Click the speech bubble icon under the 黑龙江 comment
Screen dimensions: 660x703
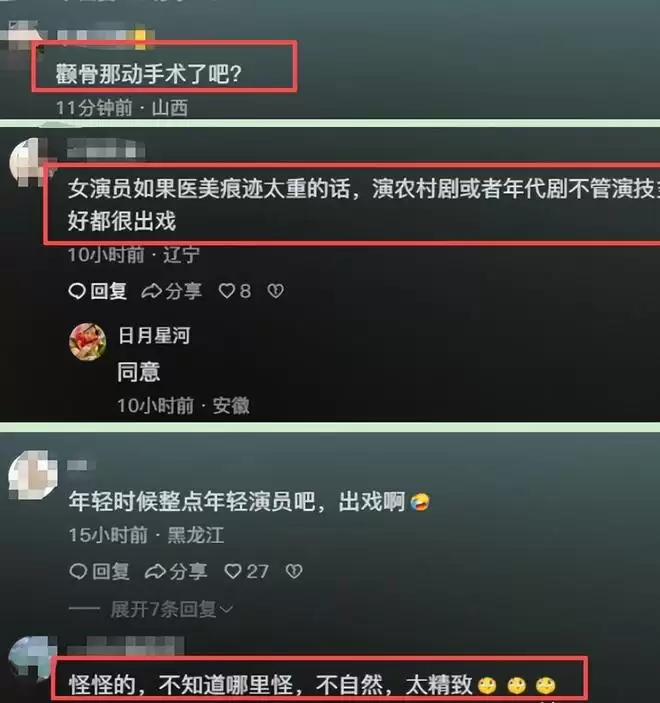coord(78,571)
